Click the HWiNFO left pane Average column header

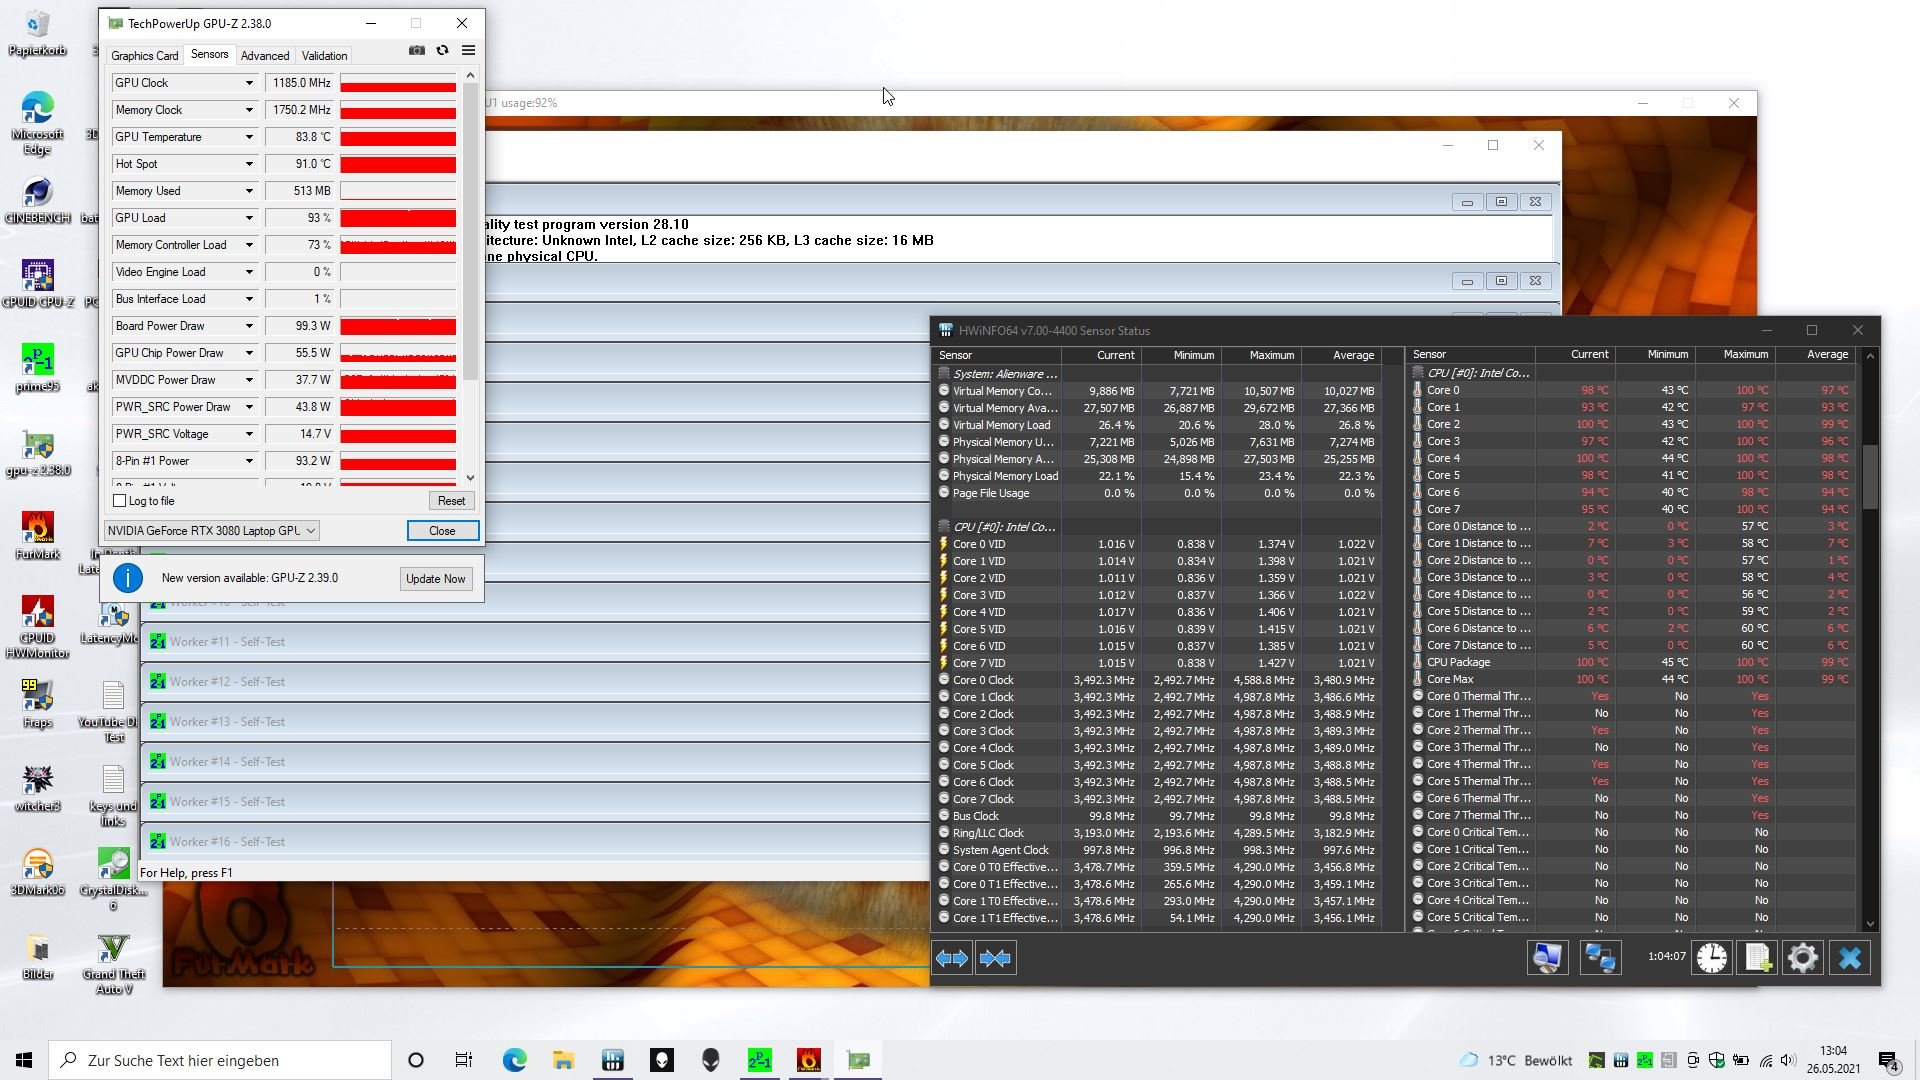point(1340,355)
